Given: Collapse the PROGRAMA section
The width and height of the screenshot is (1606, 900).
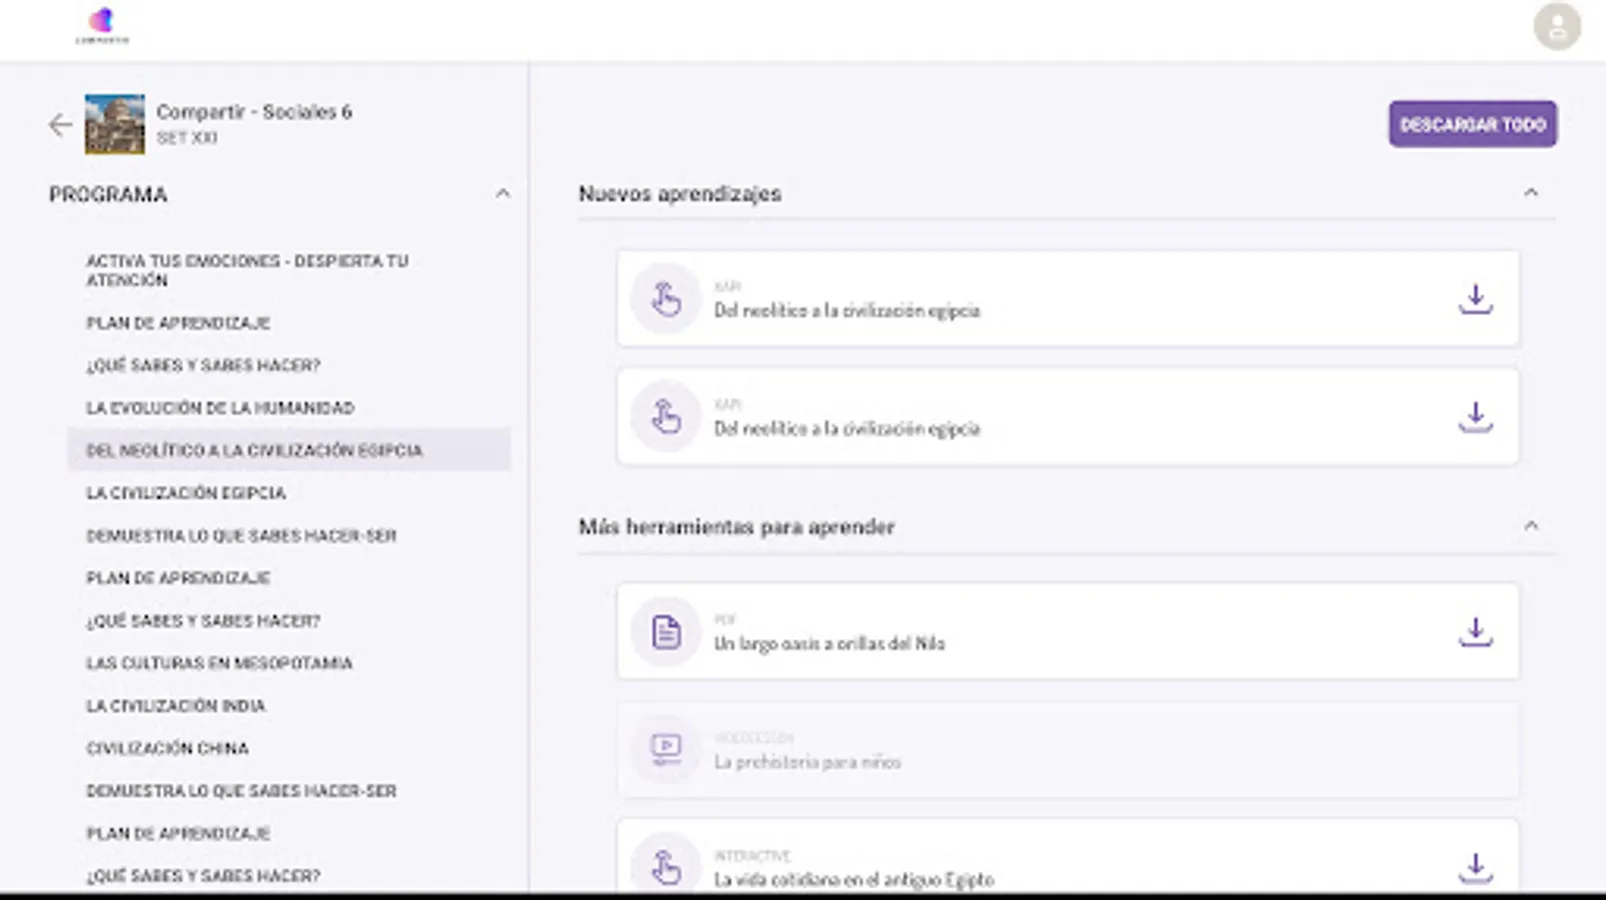Looking at the screenshot, I should click(503, 193).
